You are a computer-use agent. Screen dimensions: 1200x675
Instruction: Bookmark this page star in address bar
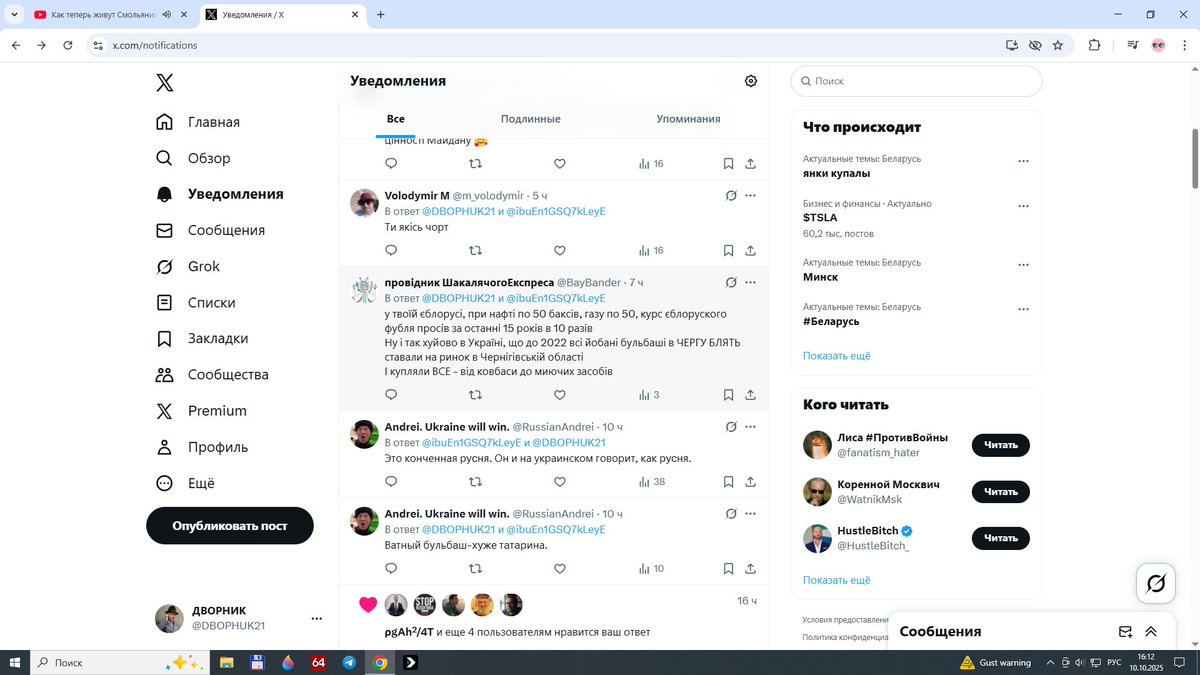click(1058, 45)
